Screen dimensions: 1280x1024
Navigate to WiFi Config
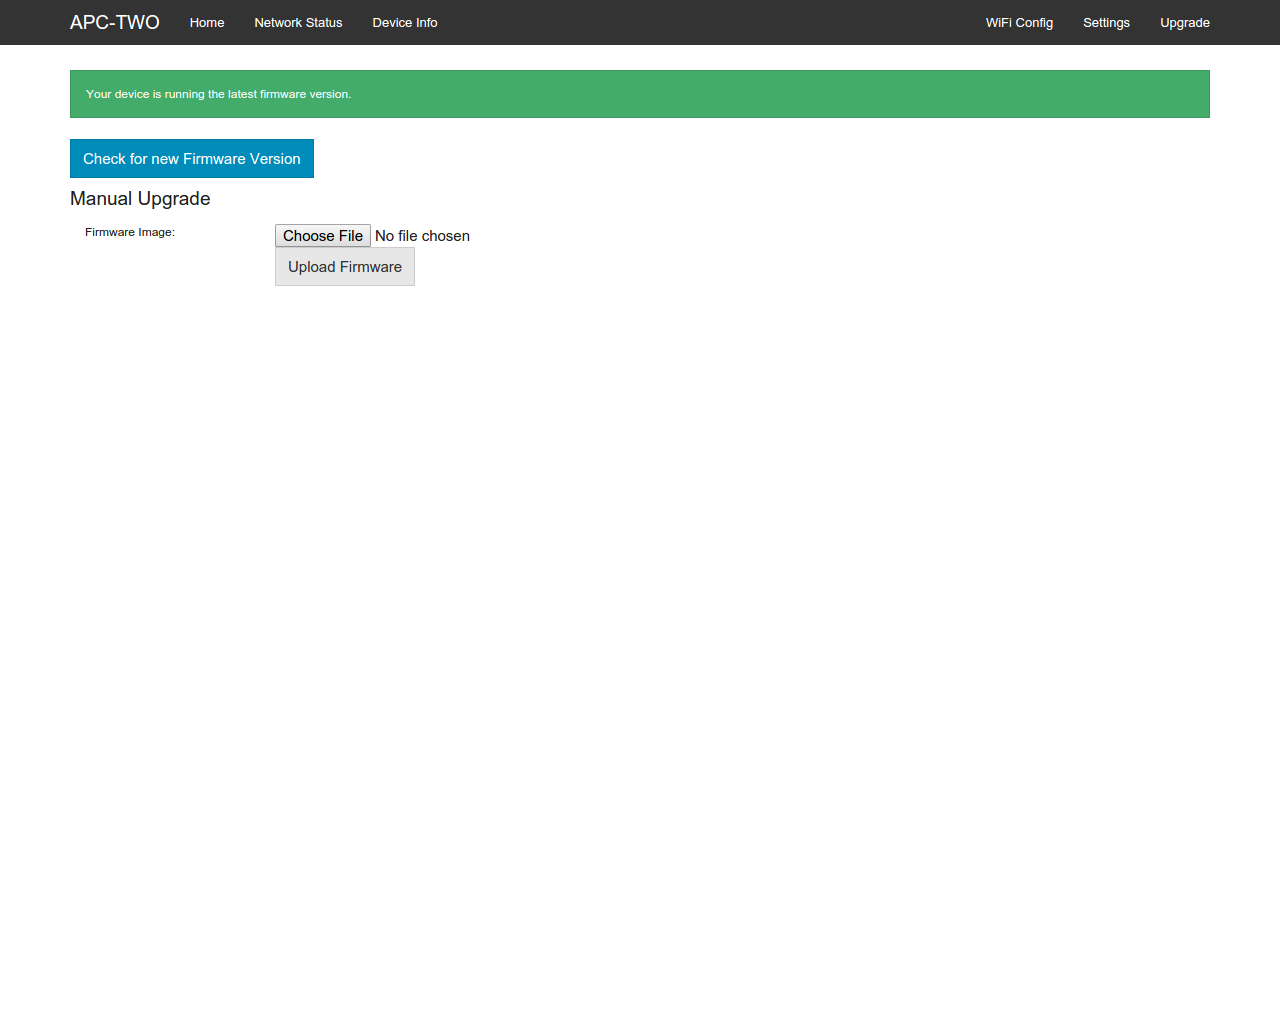1018,22
